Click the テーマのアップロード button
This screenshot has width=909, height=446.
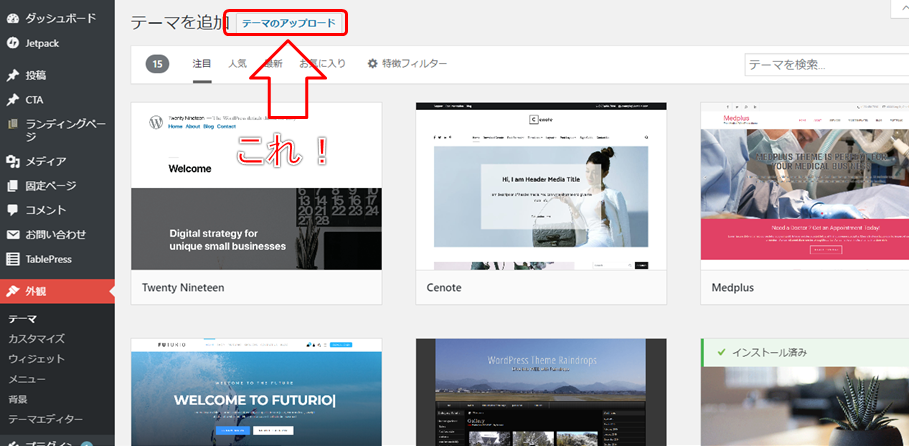pyautogui.click(x=289, y=23)
